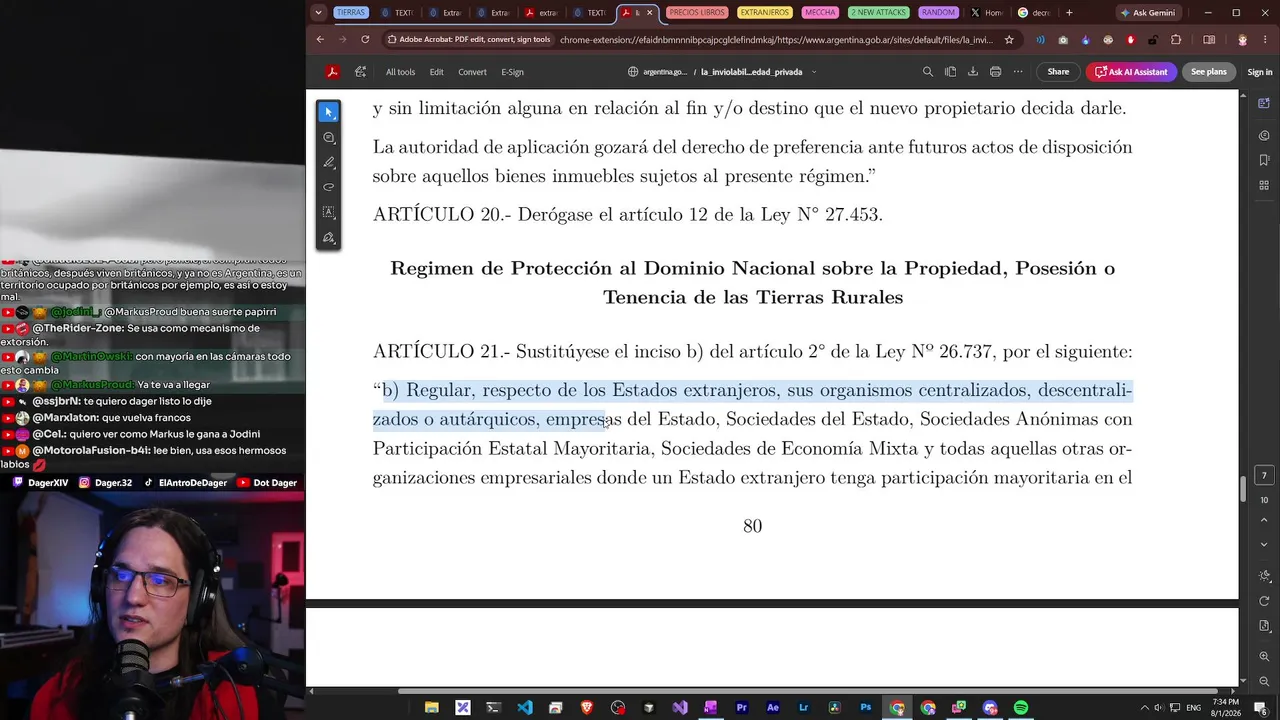Select the highlighter pen tool

pyautogui.click(x=329, y=163)
